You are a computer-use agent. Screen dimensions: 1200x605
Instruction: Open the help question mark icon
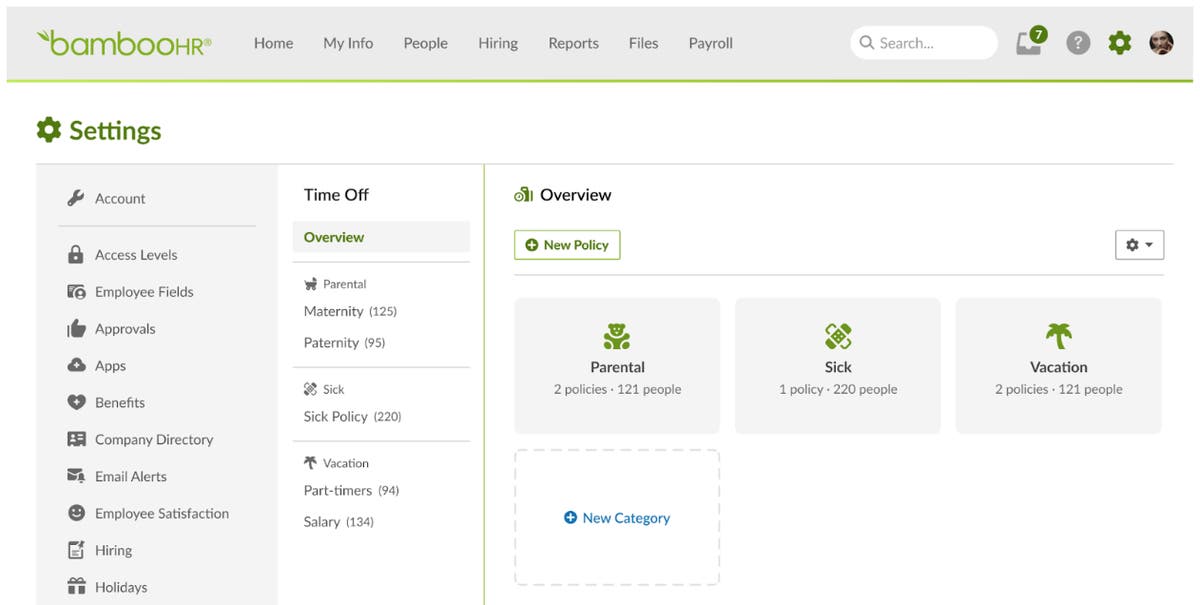(x=1077, y=43)
